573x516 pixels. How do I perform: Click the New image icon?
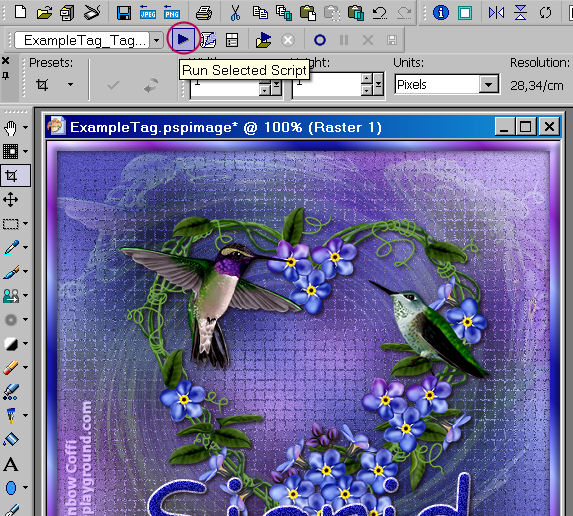click(20, 12)
